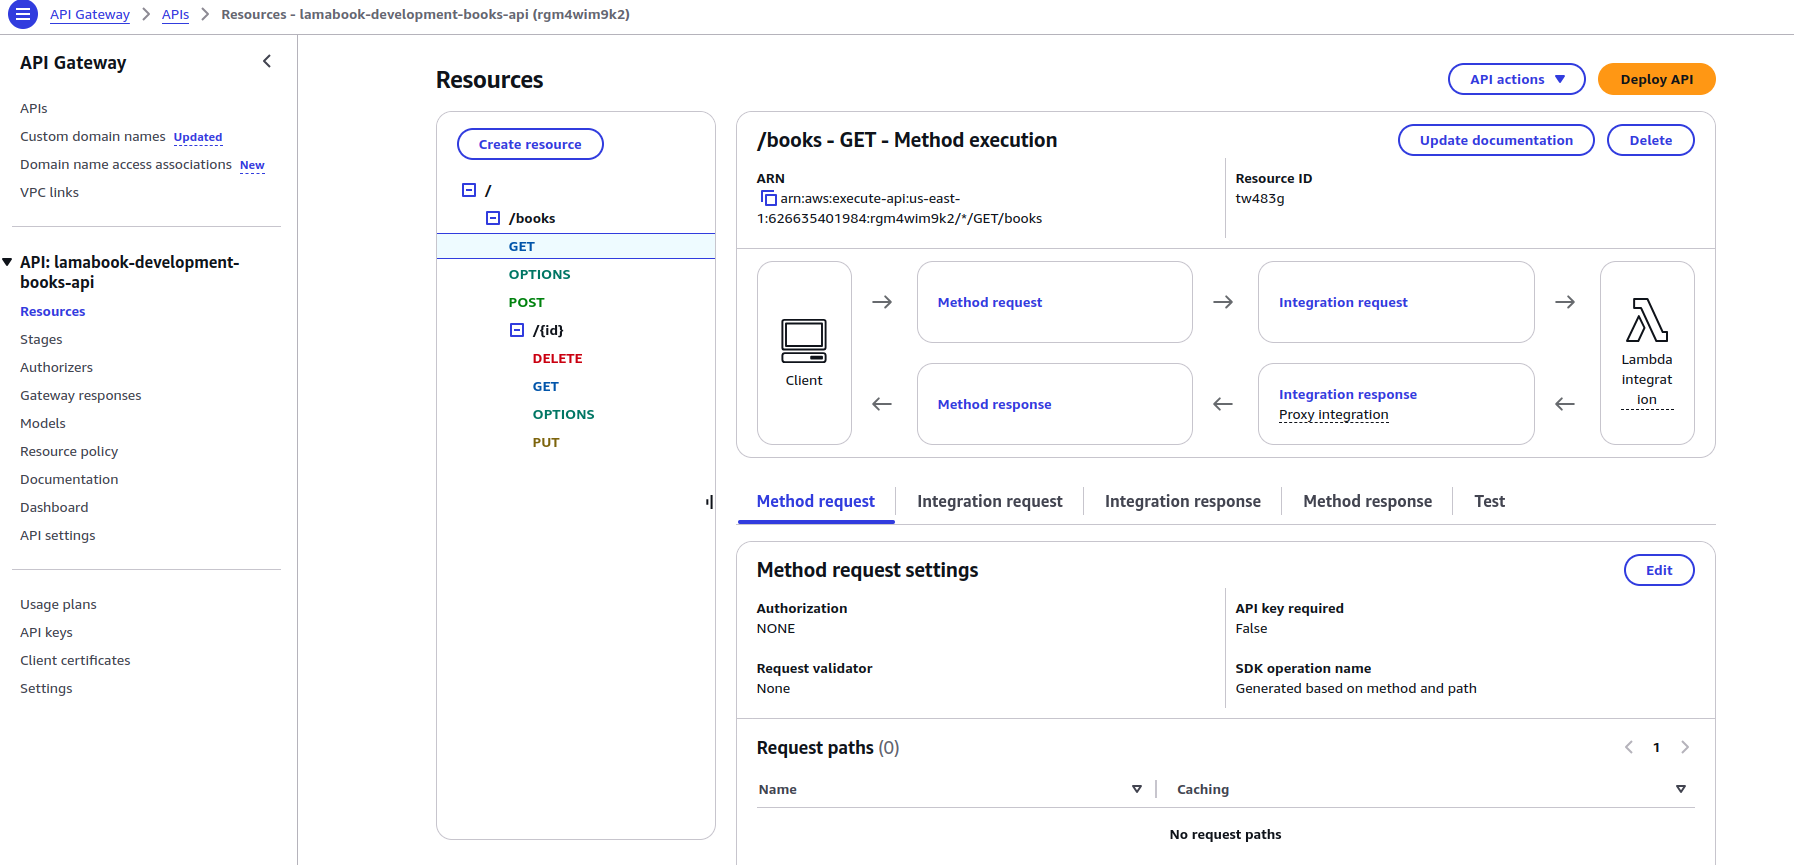The image size is (1794, 865).
Task: Open APIs in the sidebar
Action: coord(34,108)
